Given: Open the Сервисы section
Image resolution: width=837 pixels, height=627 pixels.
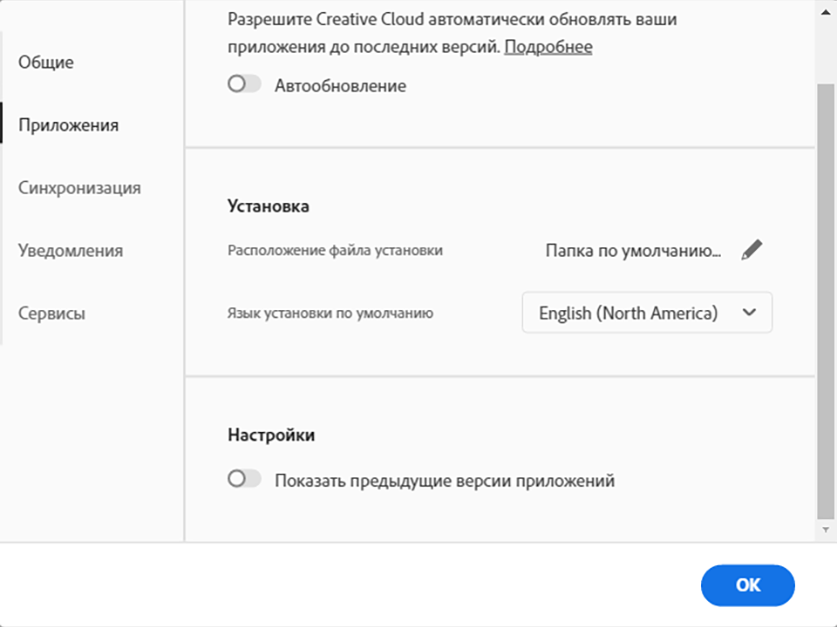Looking at the screenshot, I should (x=52, y=313).
